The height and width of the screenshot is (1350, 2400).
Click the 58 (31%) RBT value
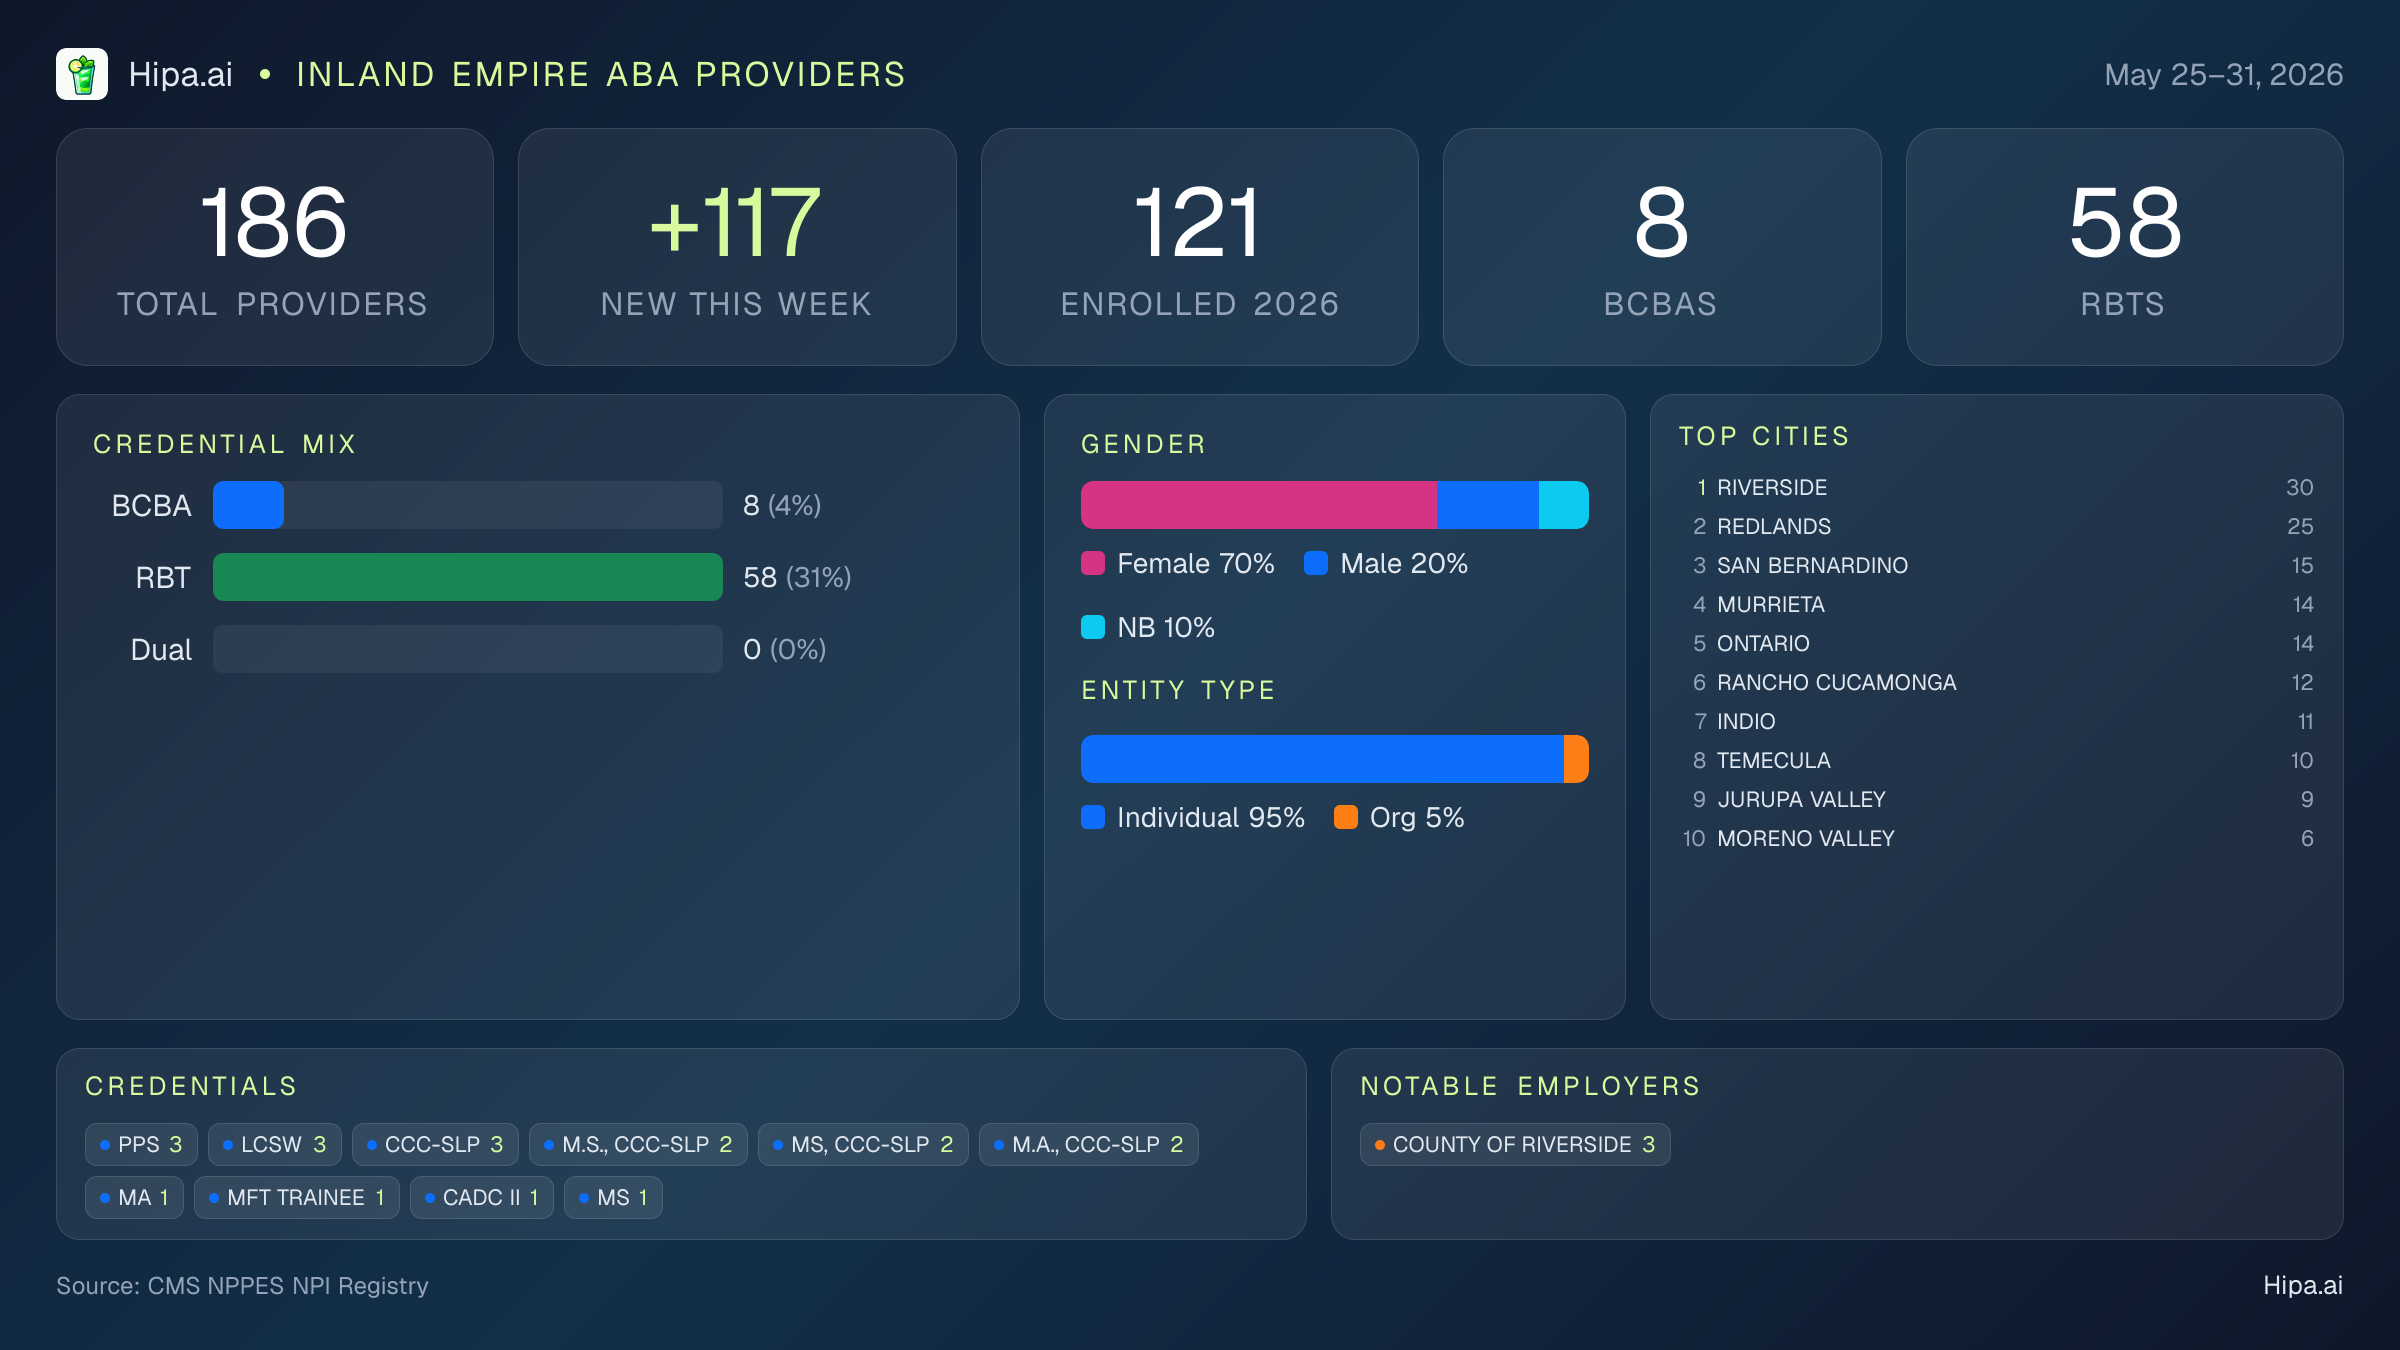coord(797,577)
